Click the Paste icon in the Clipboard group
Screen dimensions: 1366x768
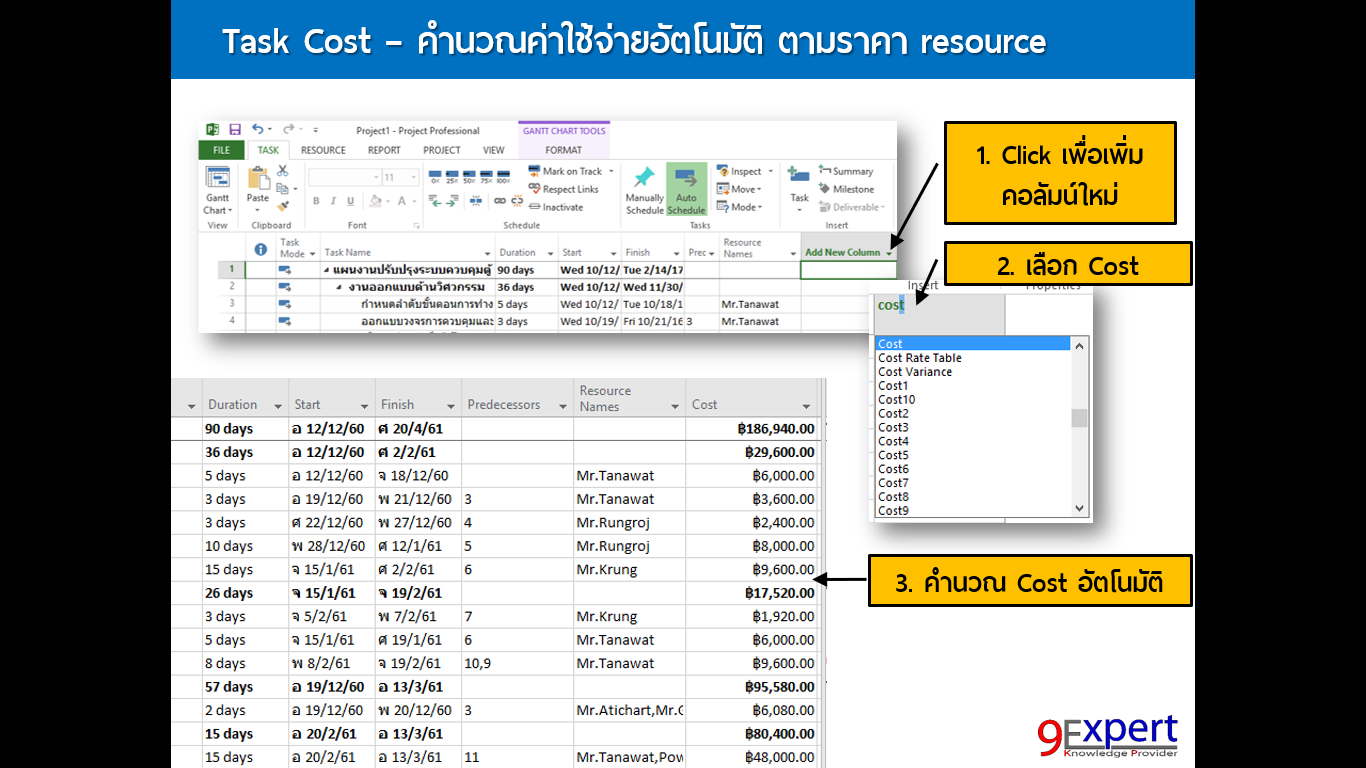tap(257, 179)
